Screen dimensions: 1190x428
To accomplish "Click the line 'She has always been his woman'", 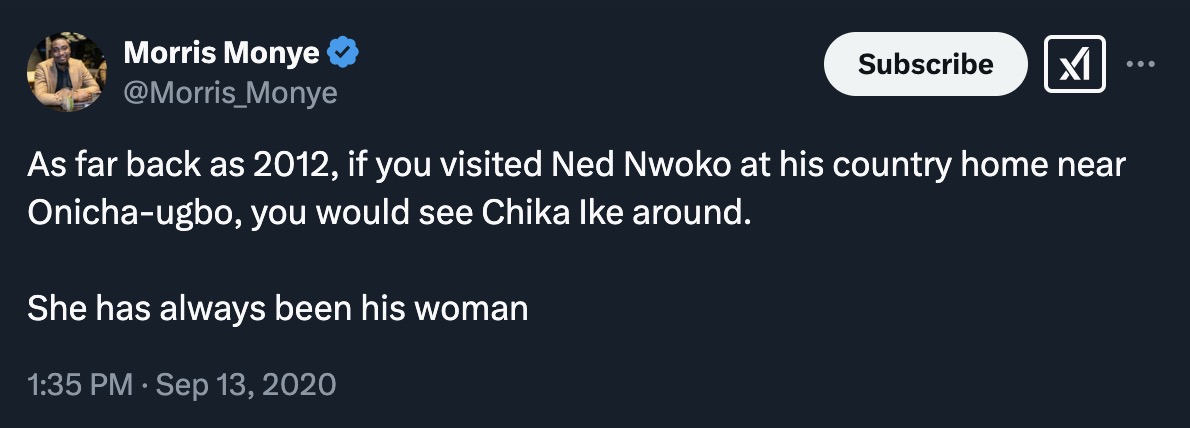I will (x=277, y=308).
